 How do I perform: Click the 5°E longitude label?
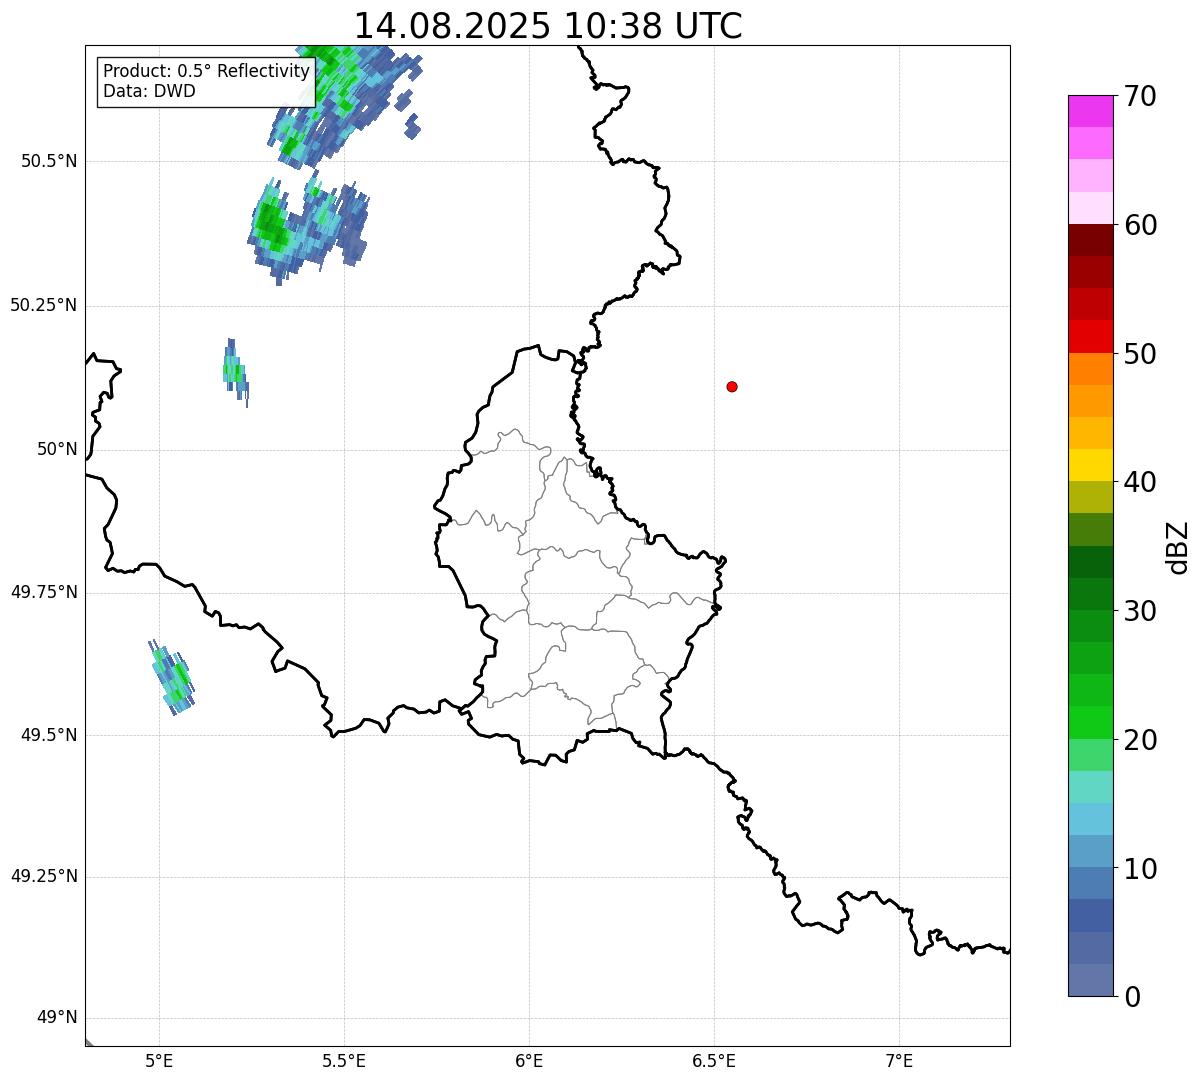click(x=159, y=1060)
